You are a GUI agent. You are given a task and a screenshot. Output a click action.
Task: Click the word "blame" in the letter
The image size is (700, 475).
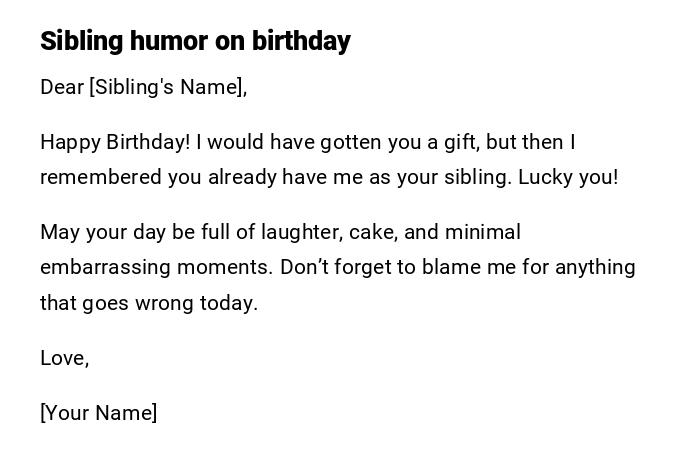click(469, 267)
